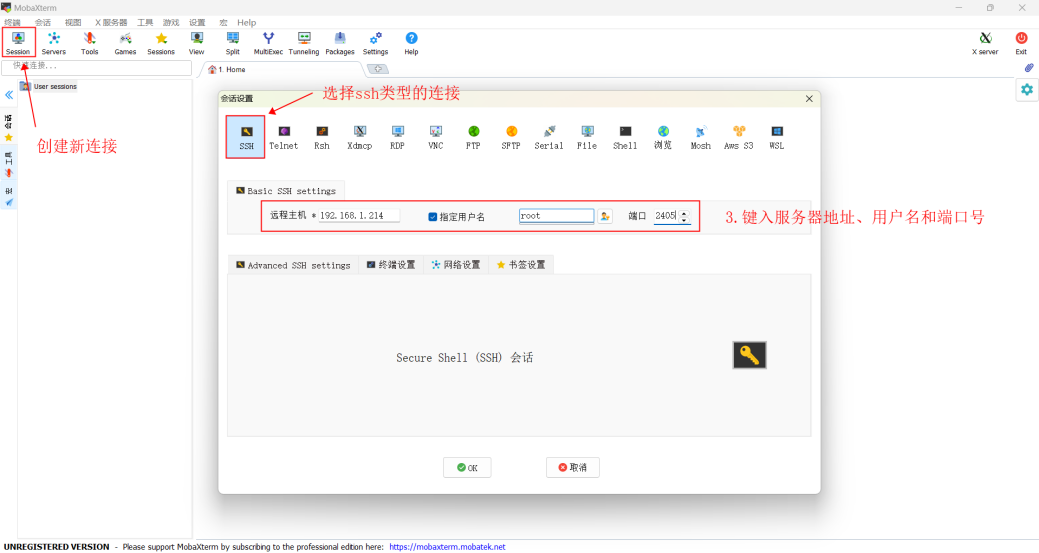Open the 终端设置 tab
1039x553 pixels.
click(x=391, y=265)
